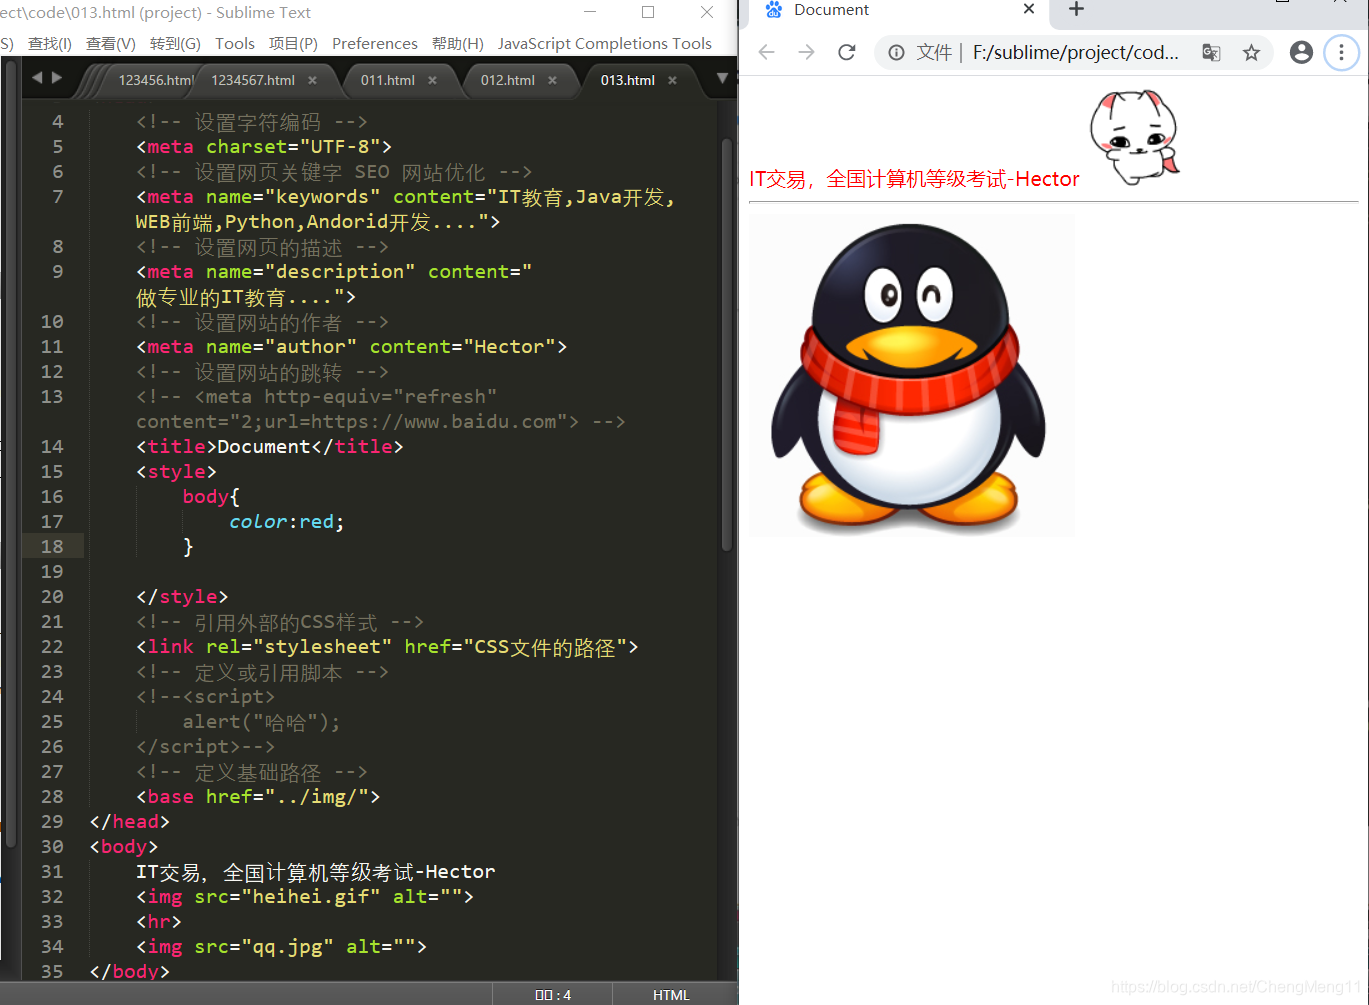The width and height of the screenshot is (1369, 1005).
Task: Open the 查看(V) menu
Action: pos(111,44)
